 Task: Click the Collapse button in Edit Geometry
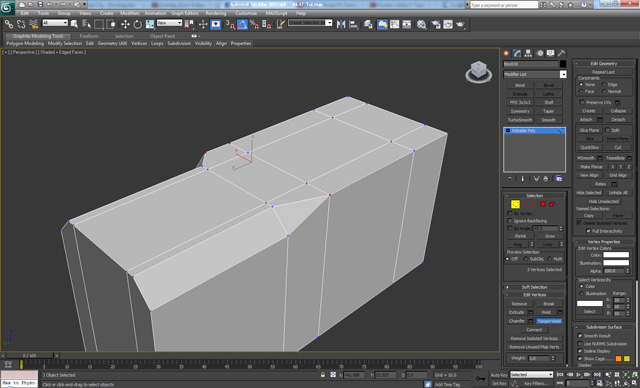coord(618,111)
